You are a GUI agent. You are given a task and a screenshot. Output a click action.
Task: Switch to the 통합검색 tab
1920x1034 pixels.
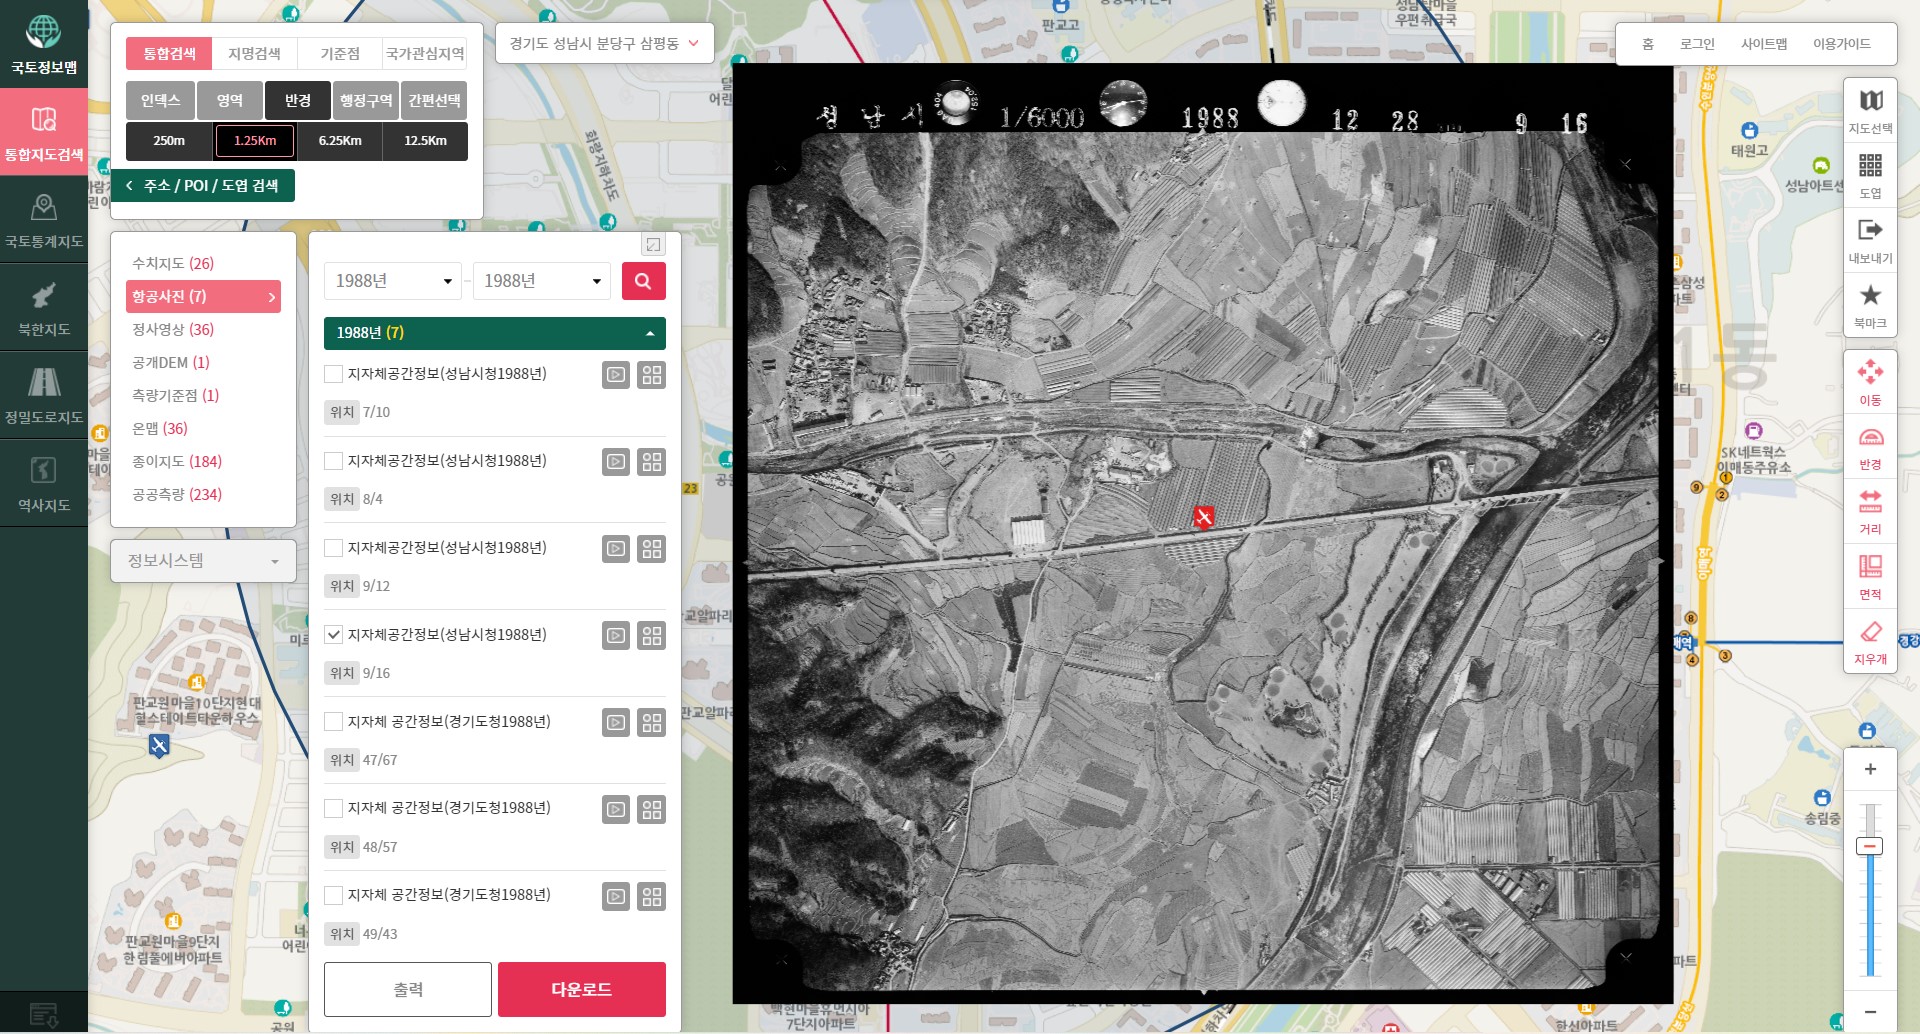[169, 54]
